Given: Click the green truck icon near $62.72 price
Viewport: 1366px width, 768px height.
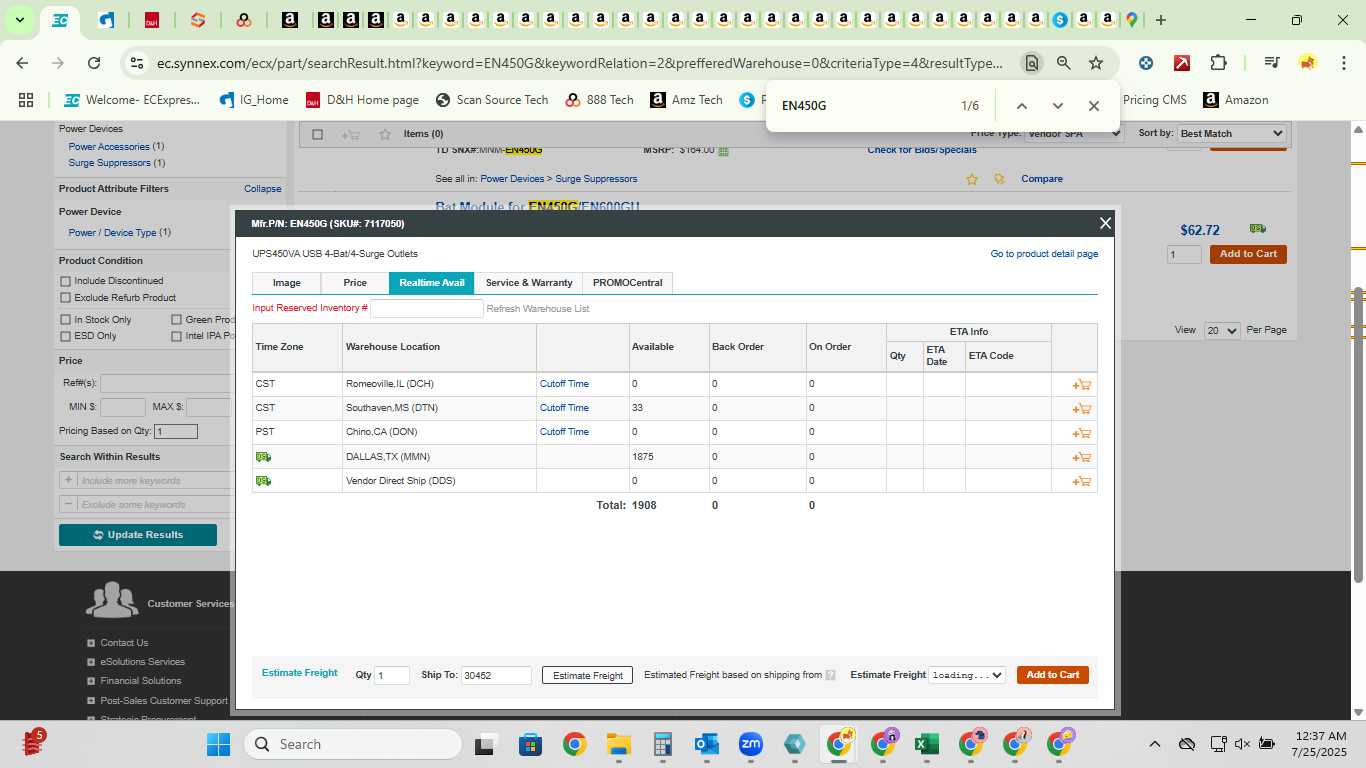Looking at the screenshot, I should [1258, 229].
